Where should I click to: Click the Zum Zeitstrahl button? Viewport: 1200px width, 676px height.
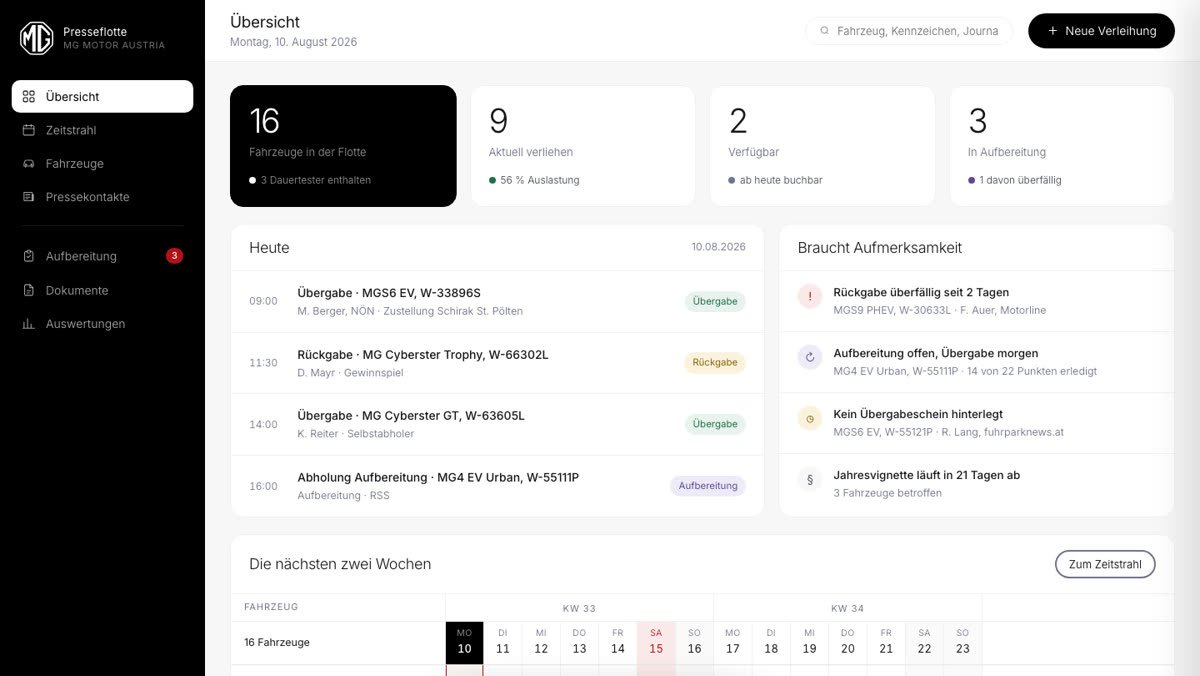1105,564
